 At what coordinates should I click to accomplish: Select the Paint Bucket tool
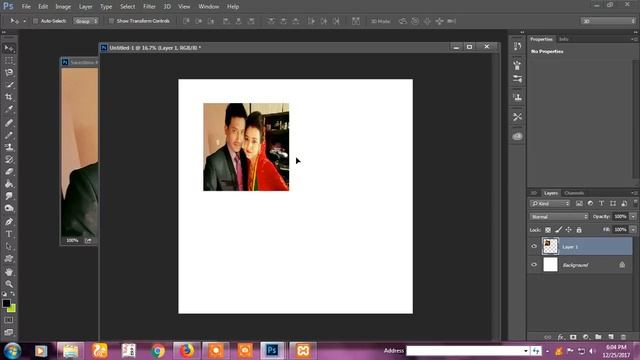[9, 184]
